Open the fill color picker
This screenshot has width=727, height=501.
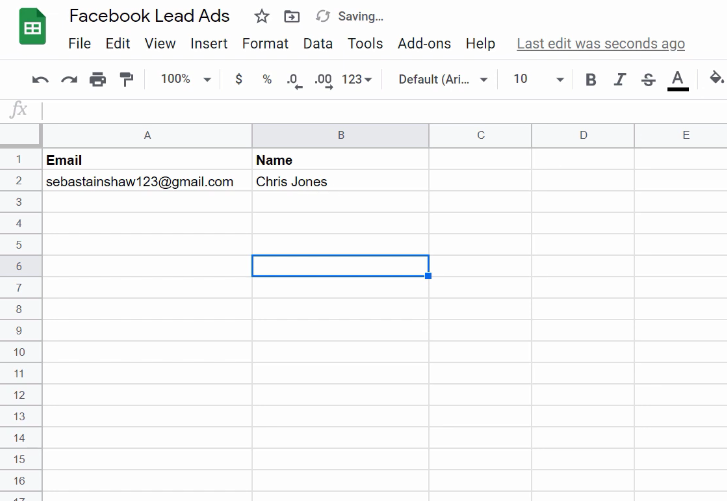pos(716,78)
